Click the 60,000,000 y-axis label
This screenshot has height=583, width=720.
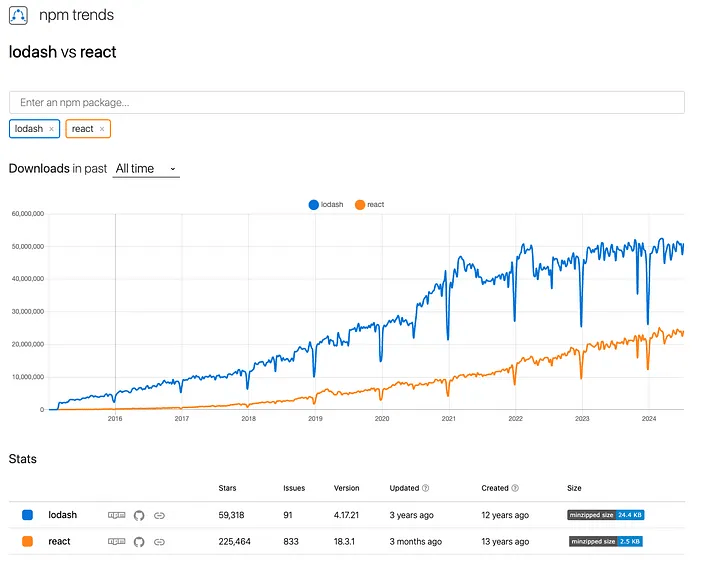click(28, 213)
